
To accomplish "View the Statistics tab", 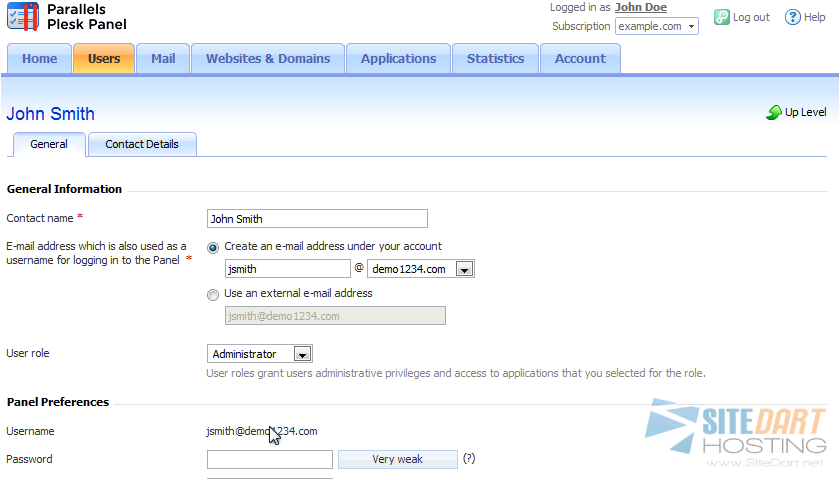I will pyautogui.click(x=496, y=58).
